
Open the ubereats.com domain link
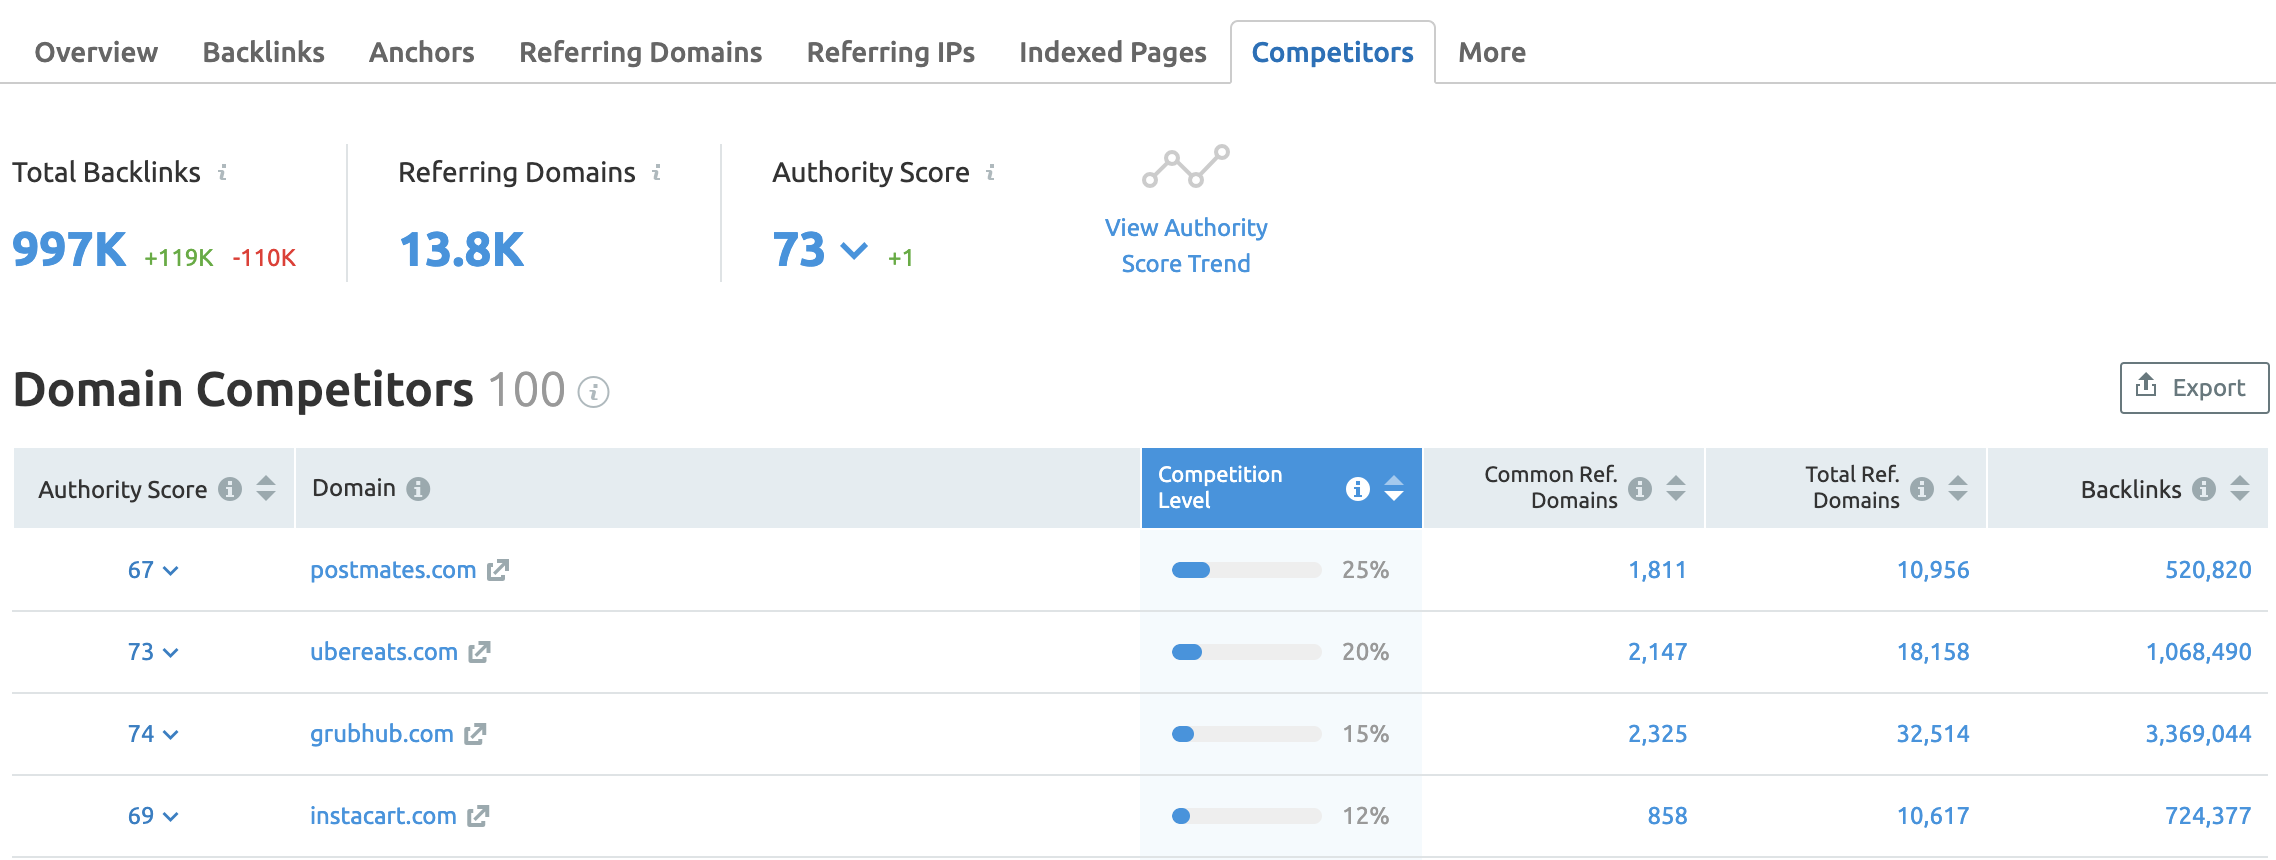(384, 652)
